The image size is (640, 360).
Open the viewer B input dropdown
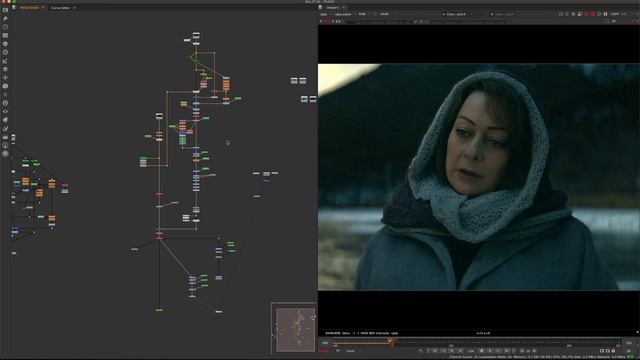pyautogui.click(x=504, y=14)
